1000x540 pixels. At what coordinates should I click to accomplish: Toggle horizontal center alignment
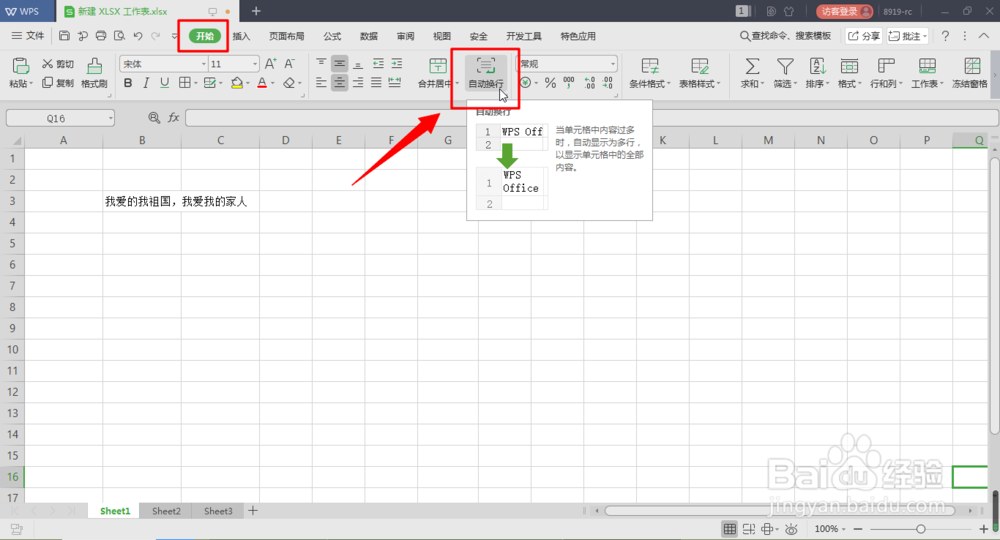pos(339,82)
